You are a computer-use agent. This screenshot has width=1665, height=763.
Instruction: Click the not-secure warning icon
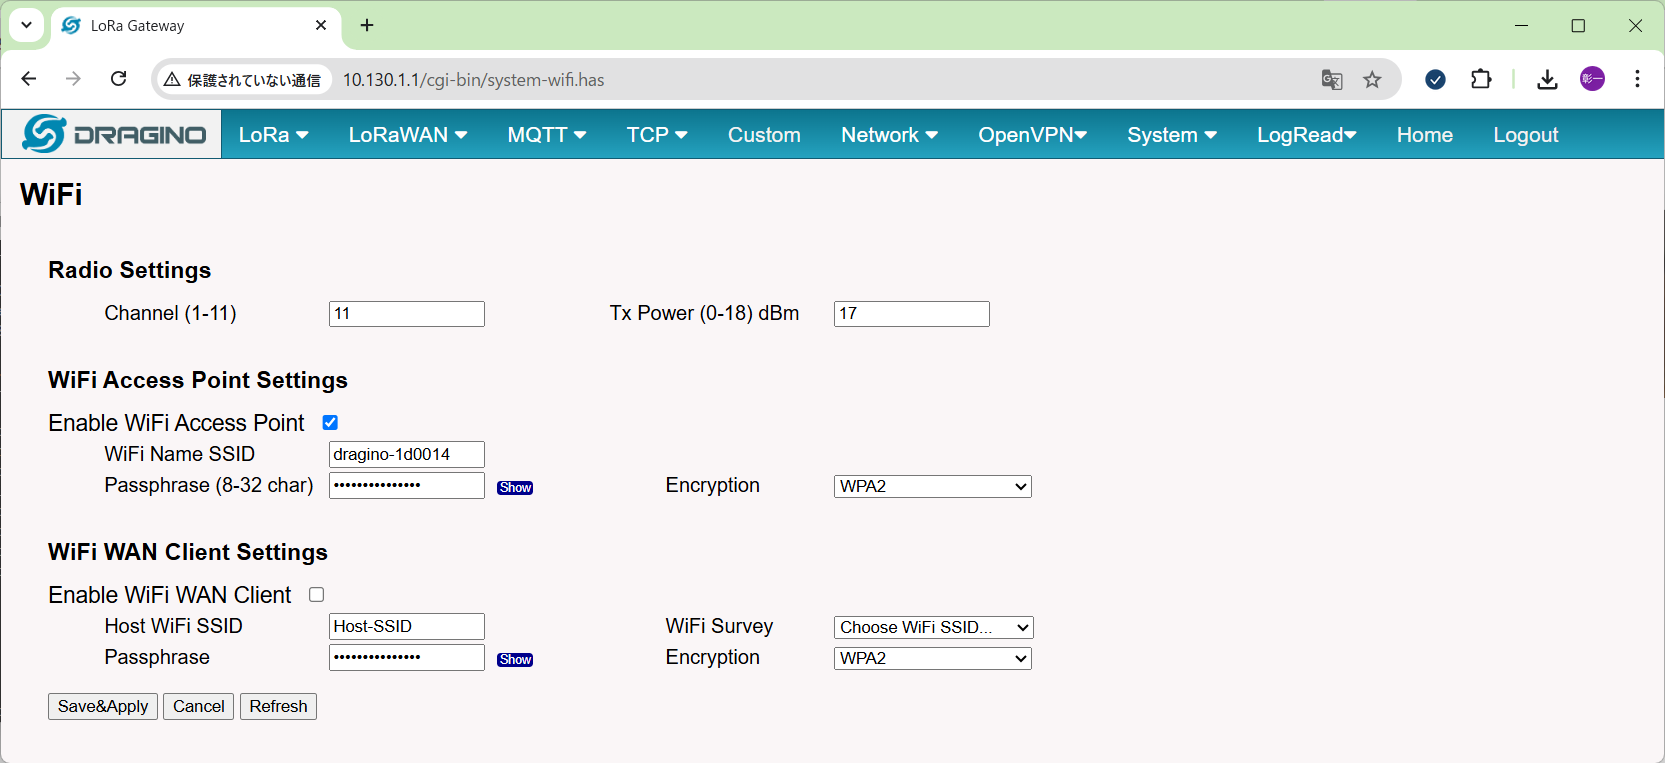[173, 80]
